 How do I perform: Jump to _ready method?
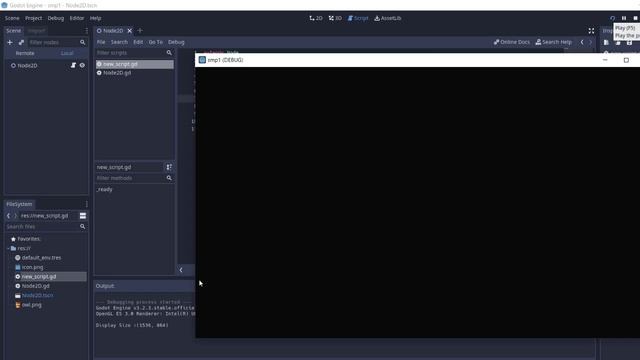pos(104,189)
